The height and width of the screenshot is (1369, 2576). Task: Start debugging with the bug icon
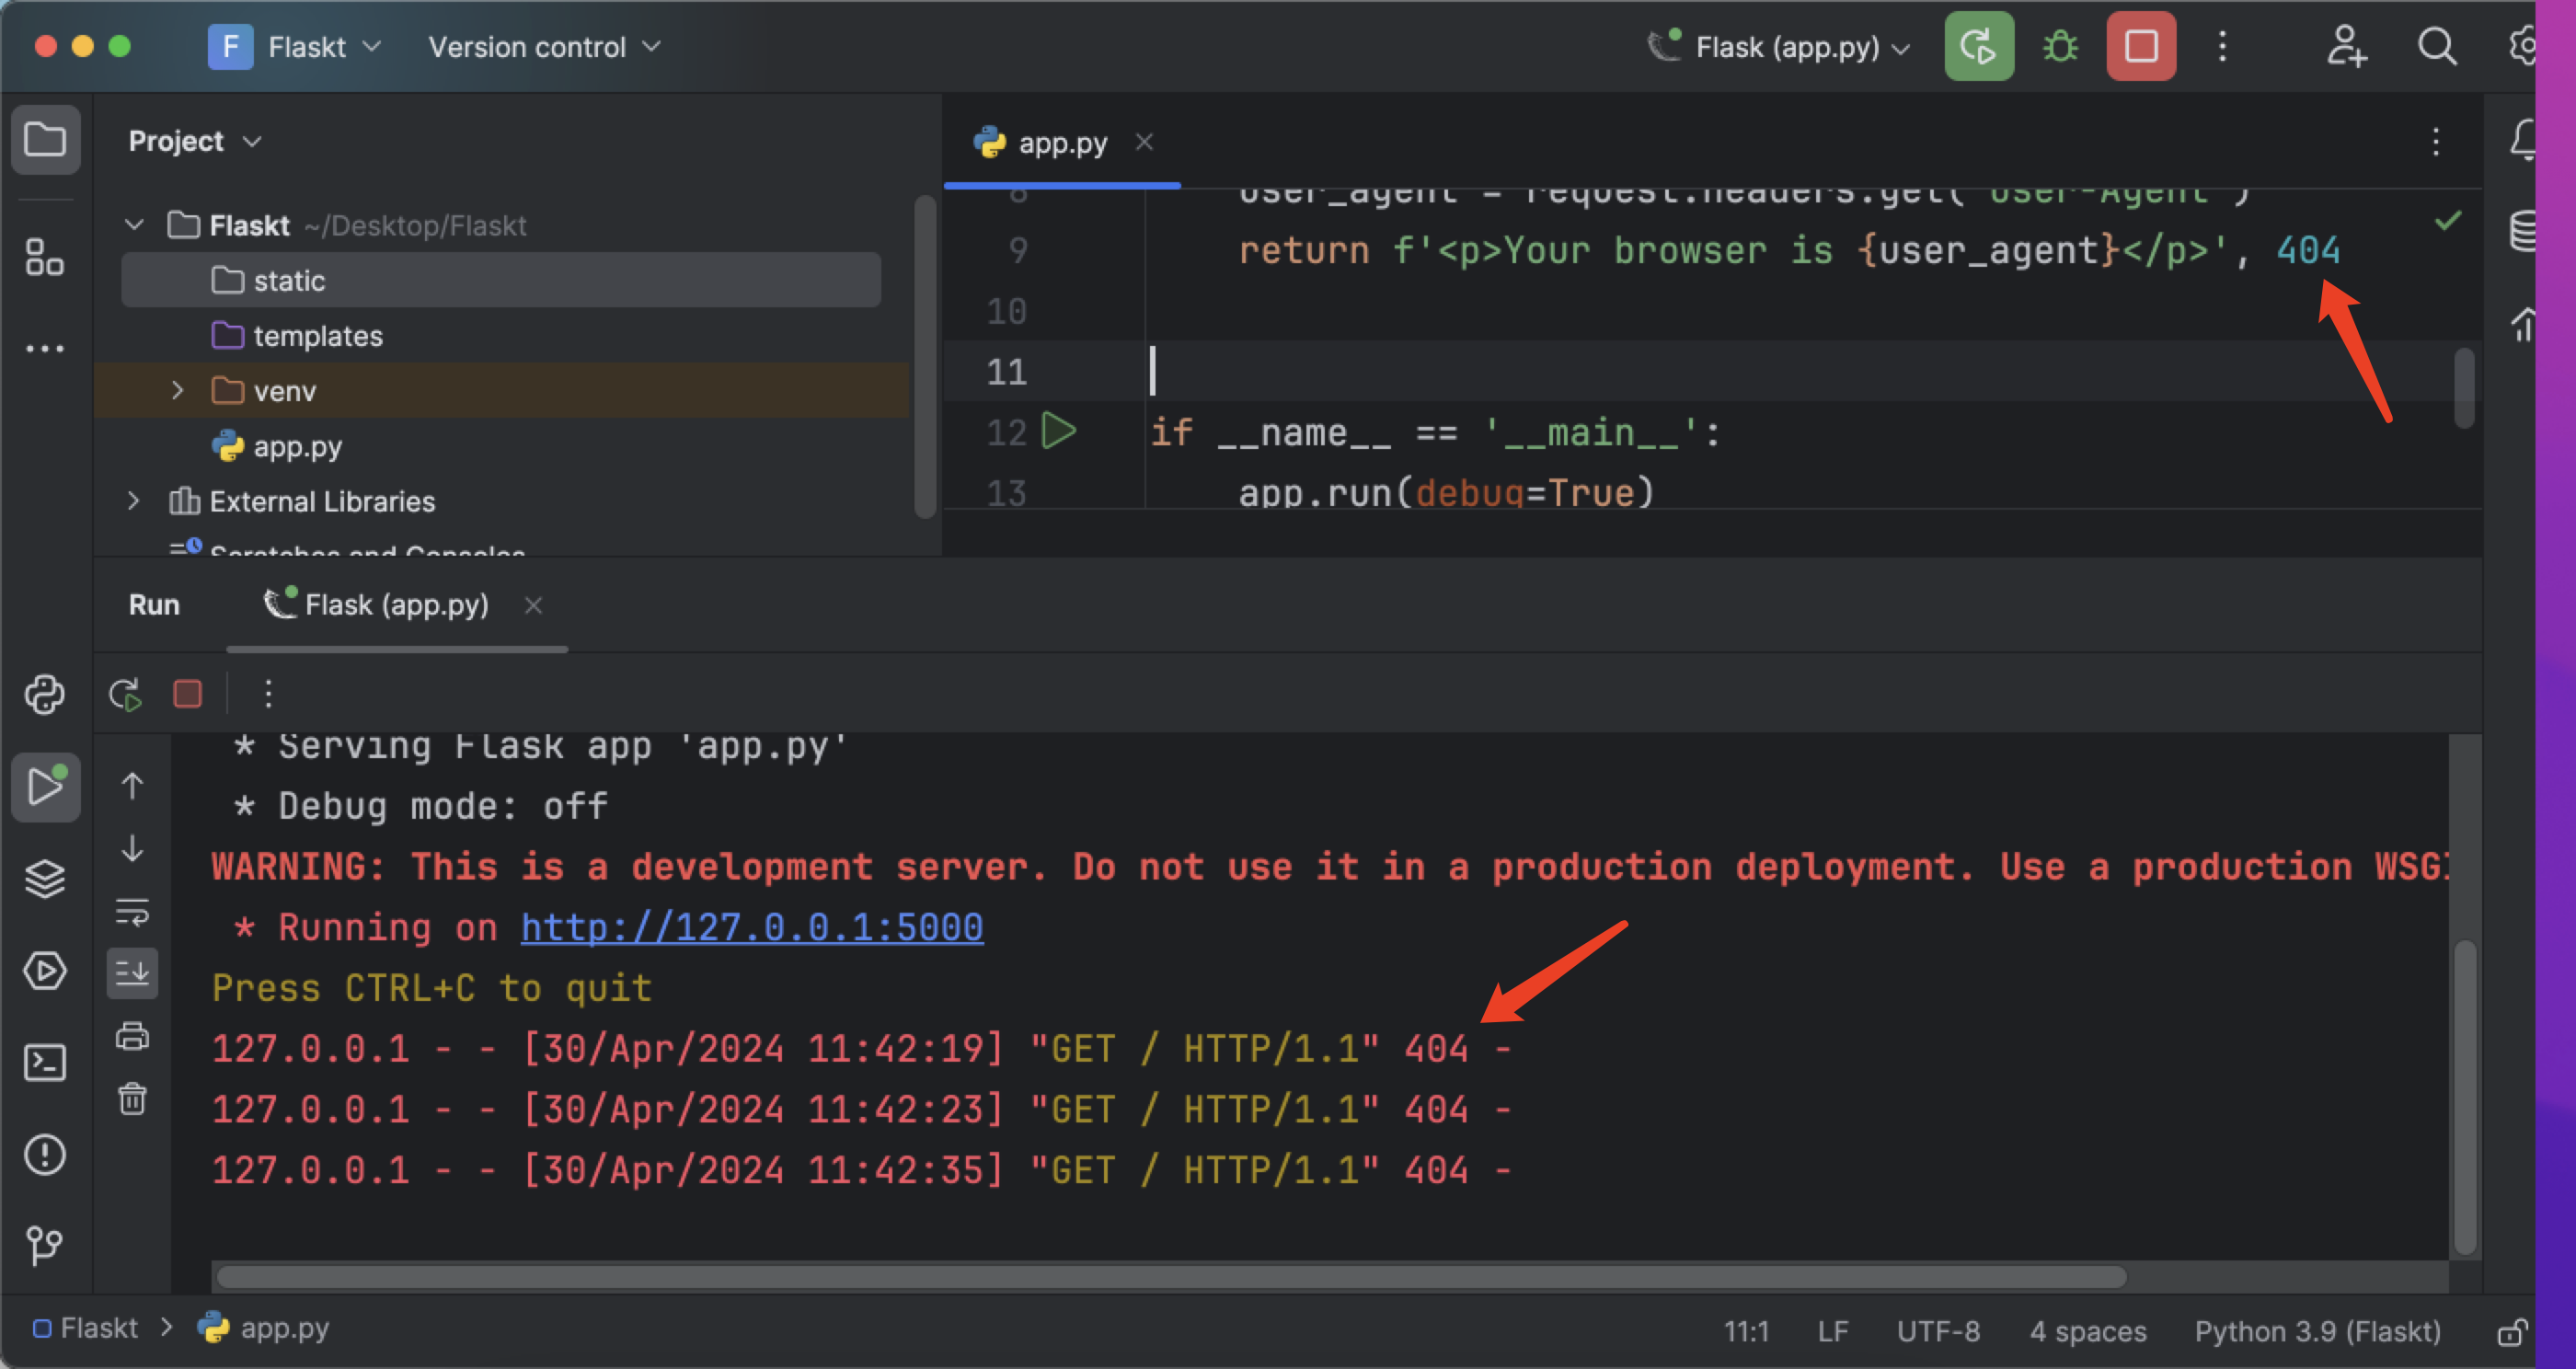pyautogui.click(x=2060, y=46)
